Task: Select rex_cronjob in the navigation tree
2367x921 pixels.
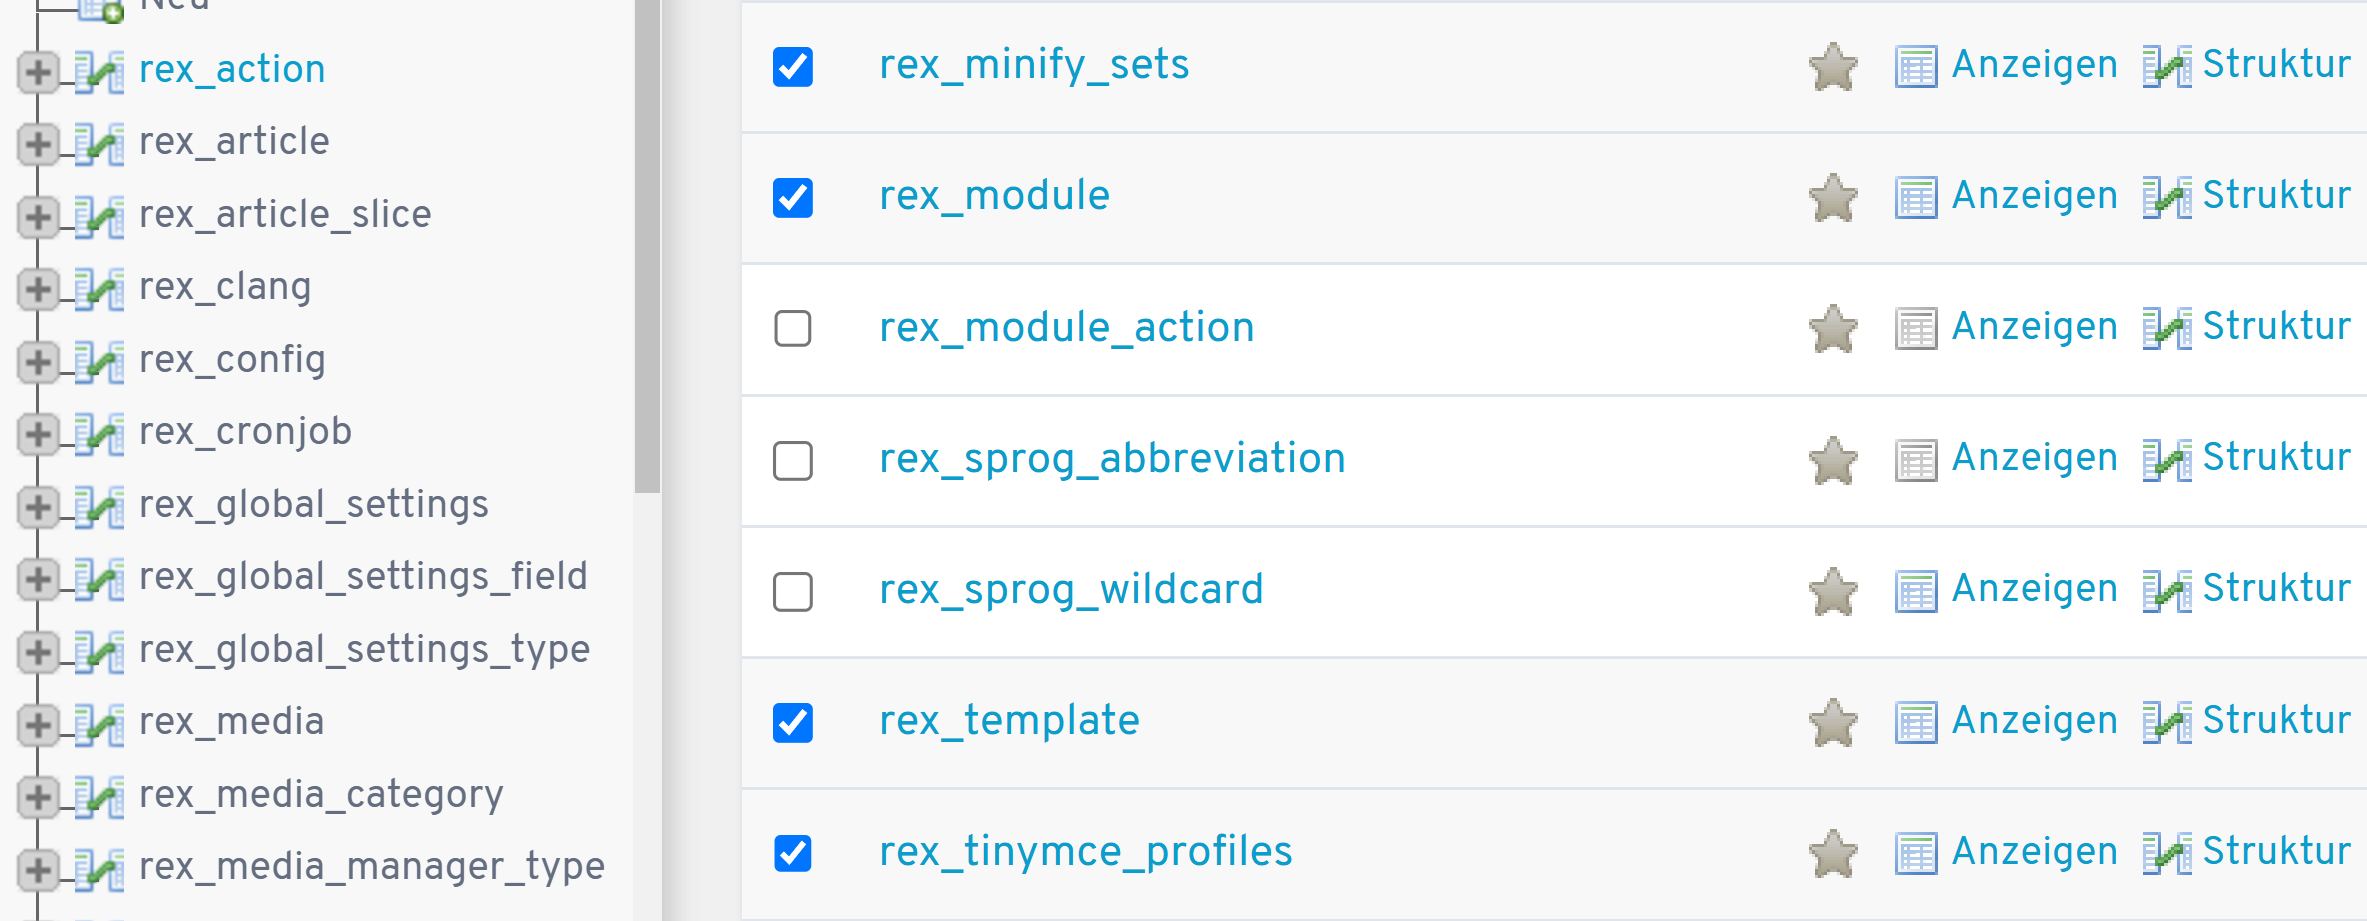Action: (245, 431)
